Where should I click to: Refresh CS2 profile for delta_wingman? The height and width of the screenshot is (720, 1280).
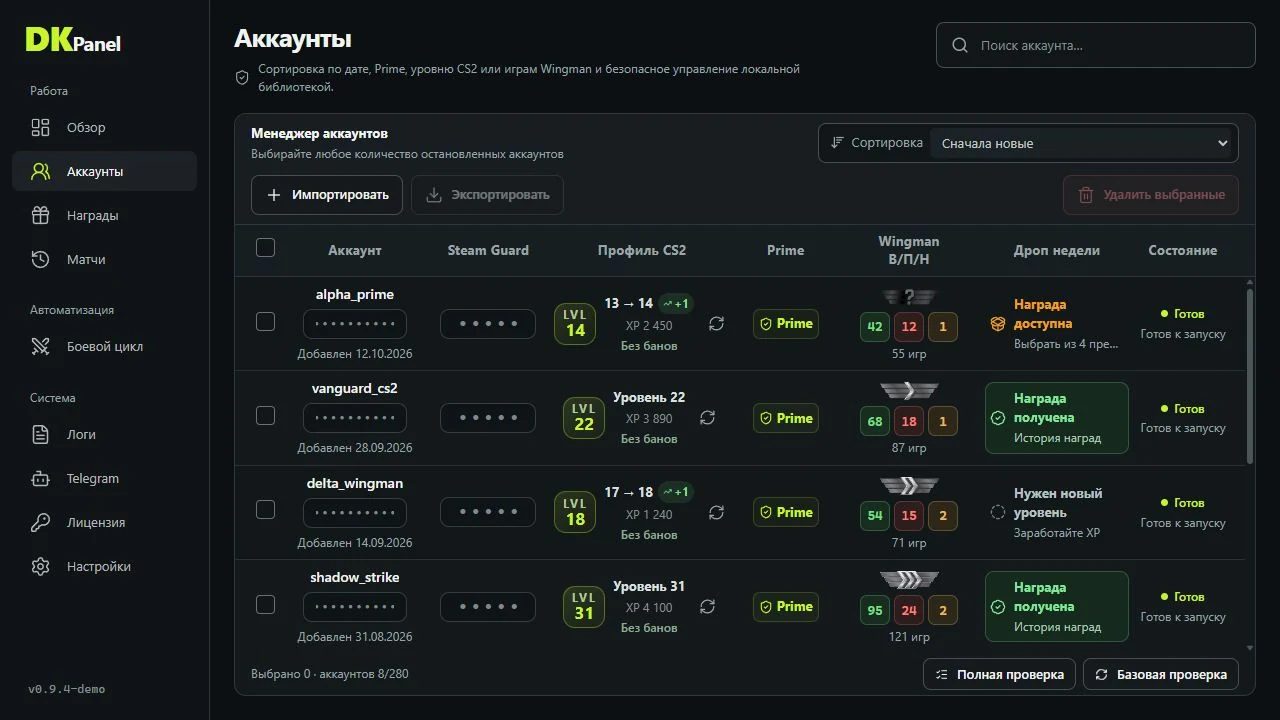716,512
